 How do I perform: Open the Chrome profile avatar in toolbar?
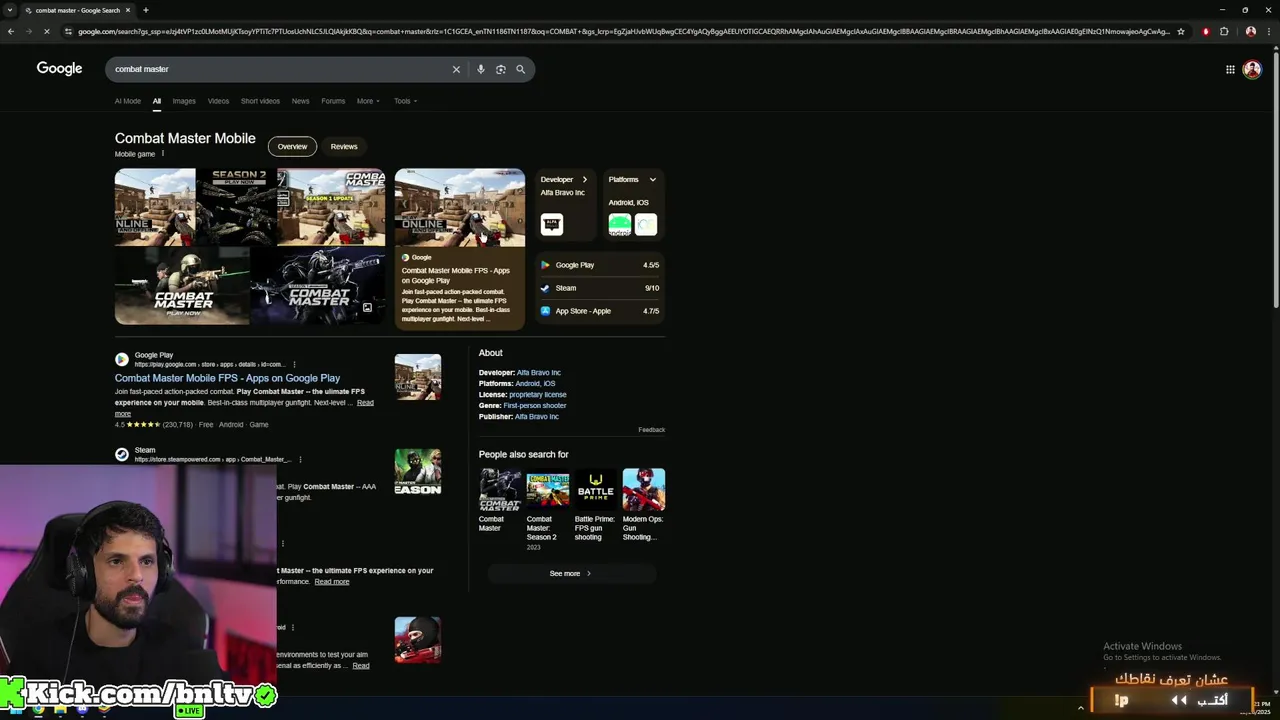coord(1250,31)
